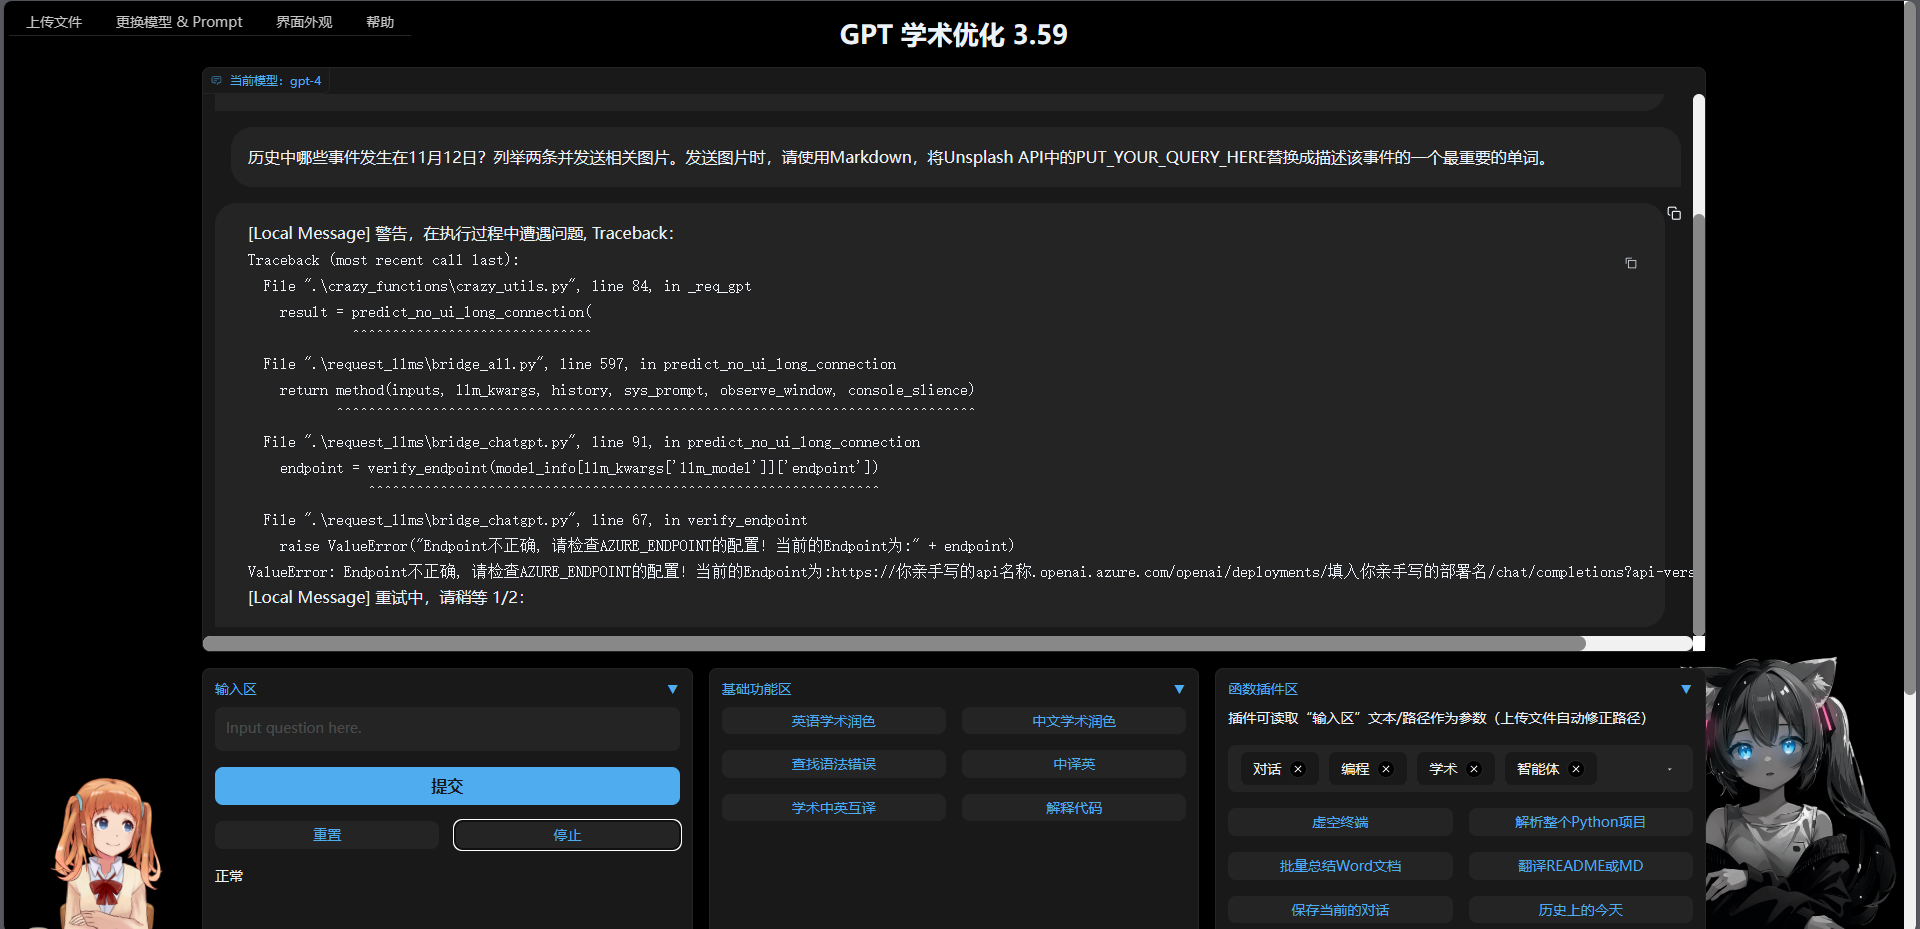Screen dimensions: 1920x929
Task: Collapse the 基础功能区 panel
Action: (1178, 689)
